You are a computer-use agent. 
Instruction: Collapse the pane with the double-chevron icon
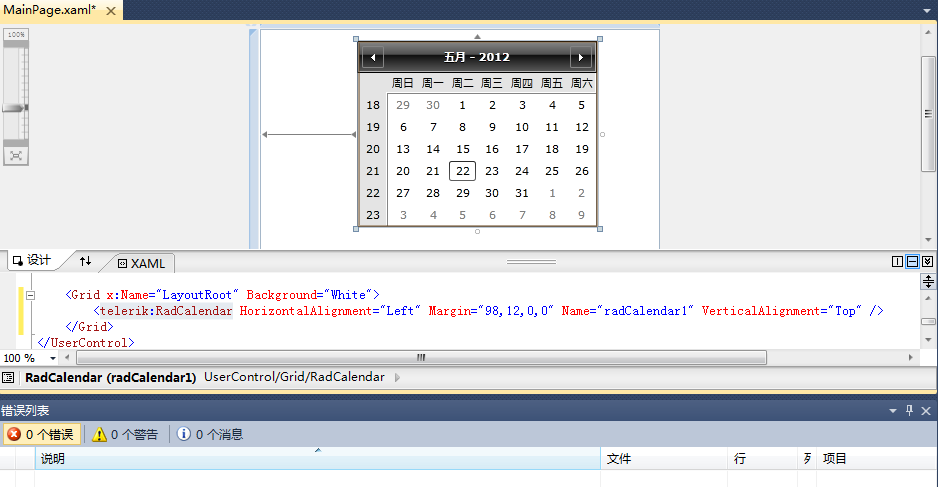pos(927,261)
